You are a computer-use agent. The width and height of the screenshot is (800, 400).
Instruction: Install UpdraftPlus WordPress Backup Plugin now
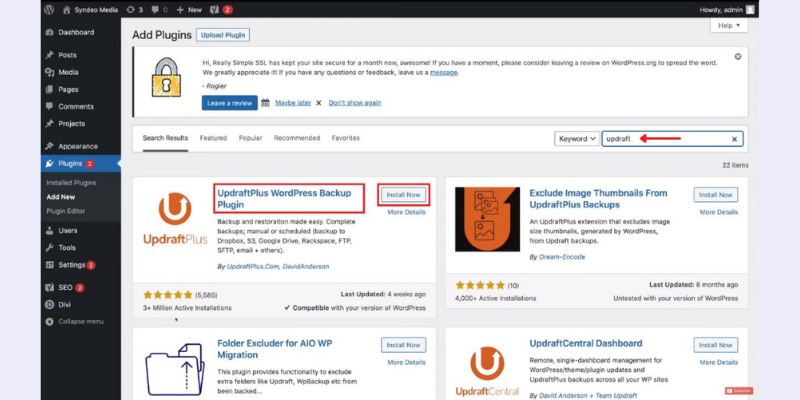tap(403, 195)
